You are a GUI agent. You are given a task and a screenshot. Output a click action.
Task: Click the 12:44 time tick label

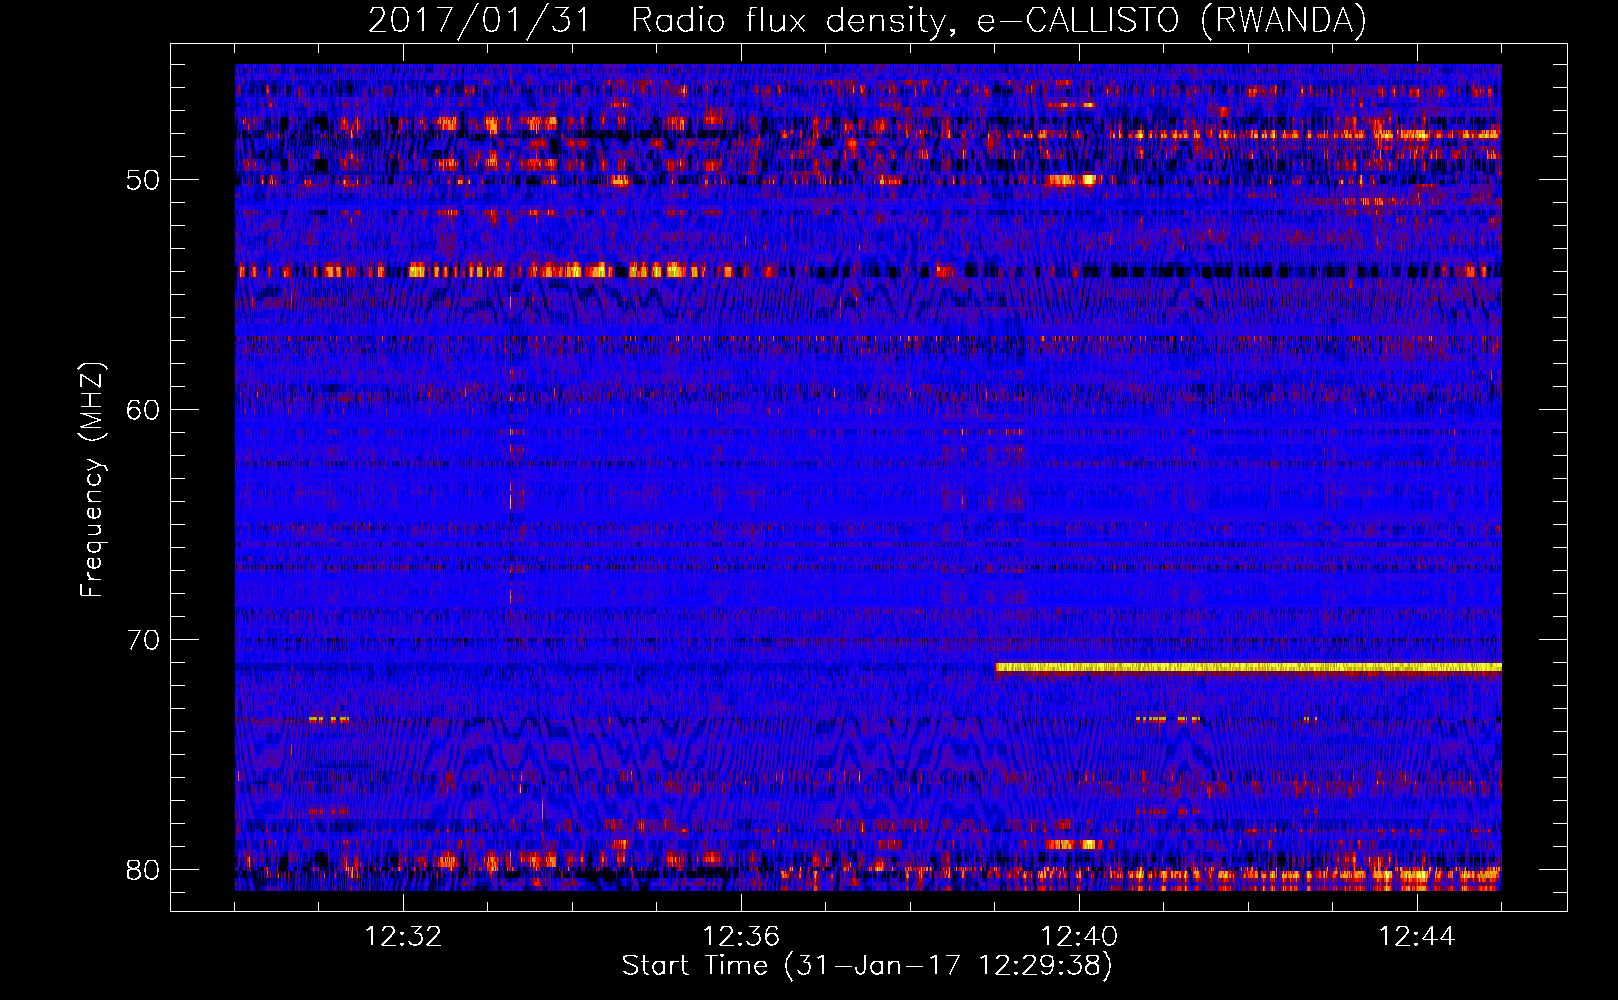[x=1417, y=937]
